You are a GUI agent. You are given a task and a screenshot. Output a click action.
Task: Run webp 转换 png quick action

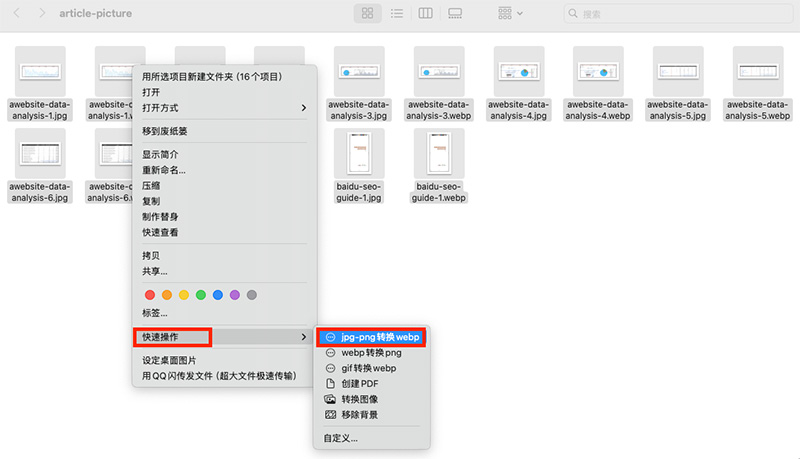click(372, 352)
